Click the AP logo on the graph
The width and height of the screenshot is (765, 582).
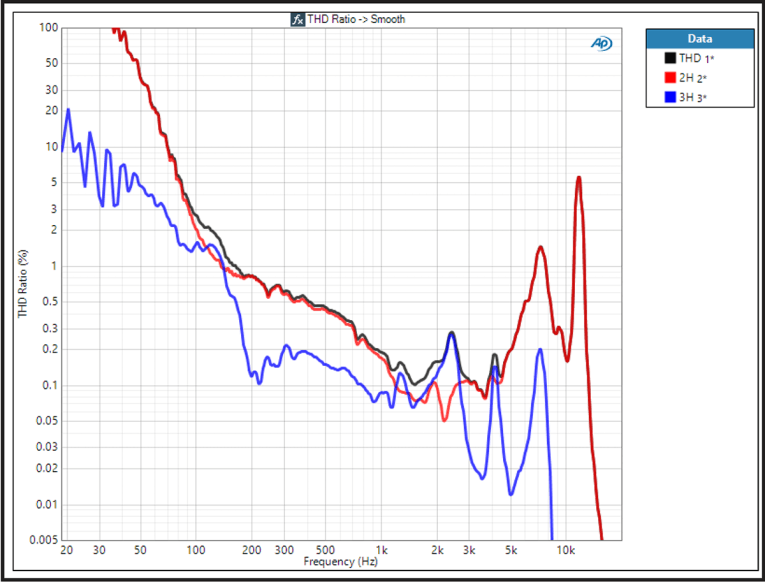pos(602,43)
